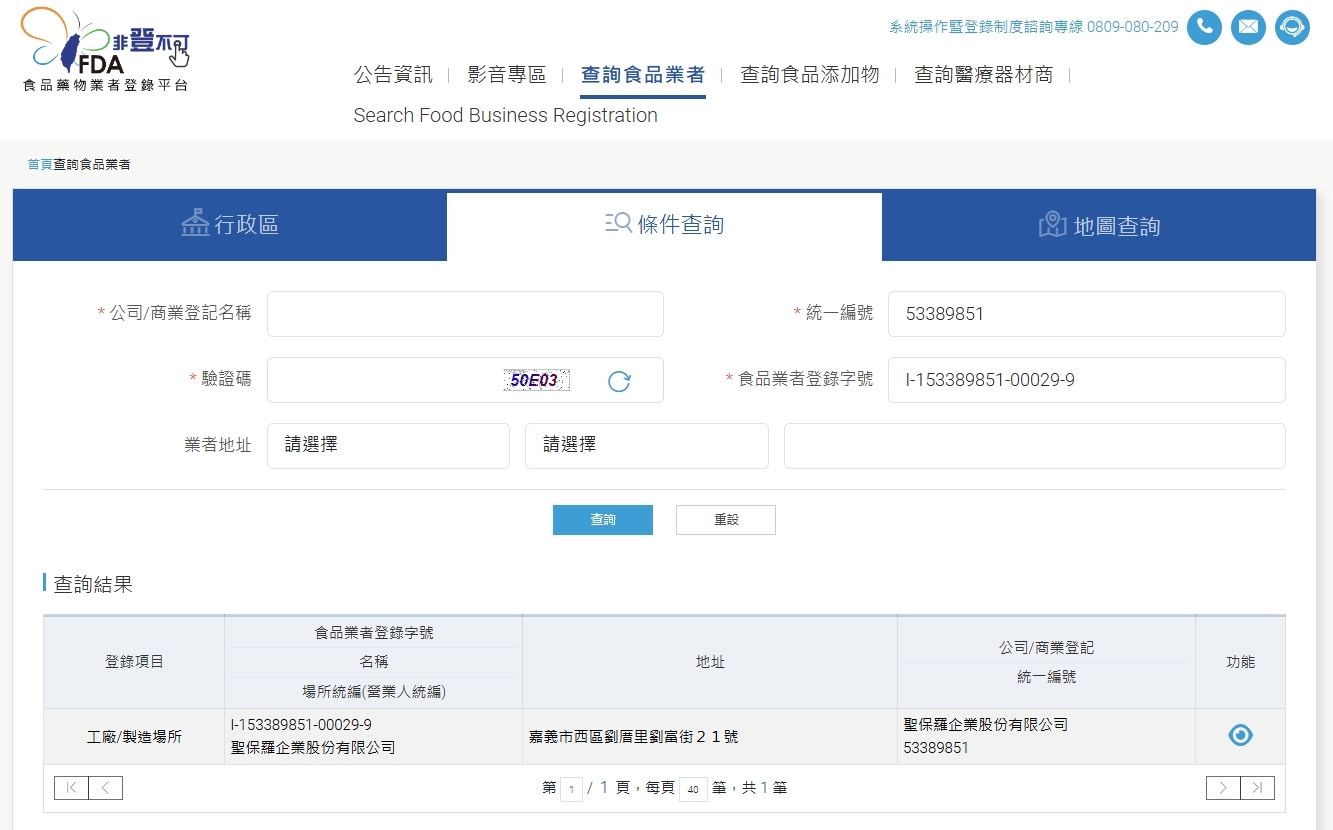This screenshot has width=1333, height=830.
Task: Open the customer service headset icon
Action: point(1292,27)
